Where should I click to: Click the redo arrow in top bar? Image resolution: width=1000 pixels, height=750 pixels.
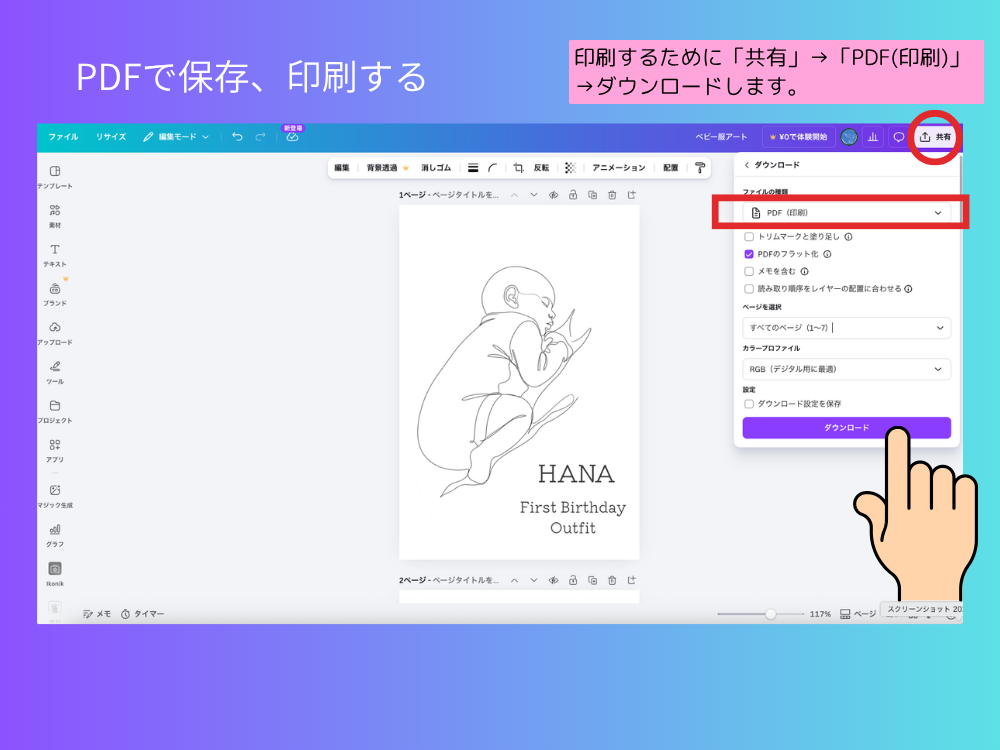pyautogui.click(x=260, y=136)
